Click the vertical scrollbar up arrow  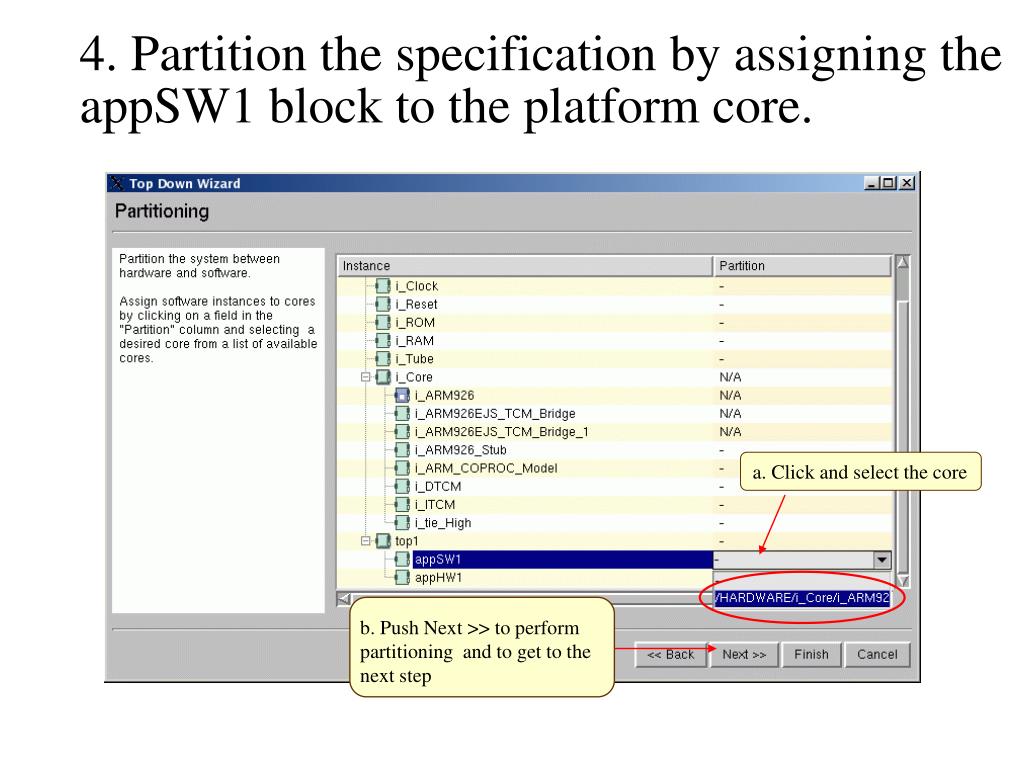[x=903, y=263]
